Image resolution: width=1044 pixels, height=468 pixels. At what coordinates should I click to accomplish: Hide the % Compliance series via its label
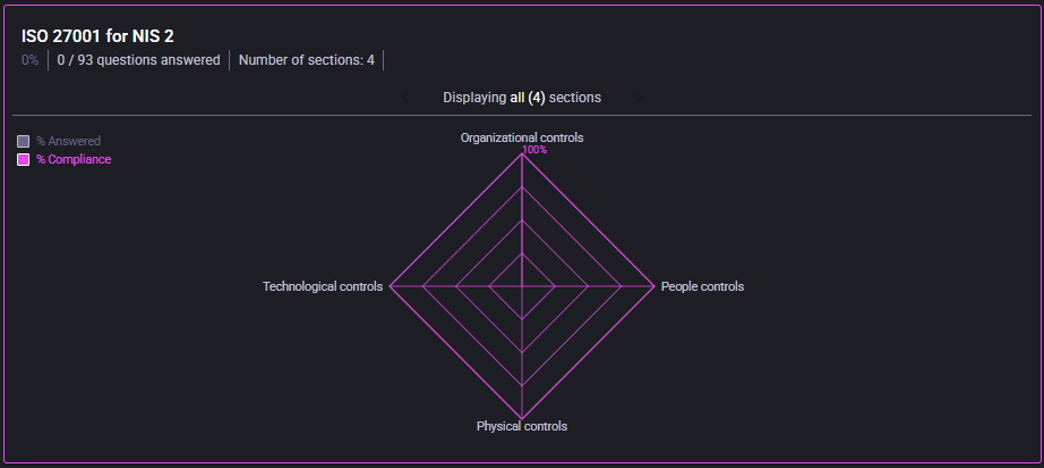(73, 160)
